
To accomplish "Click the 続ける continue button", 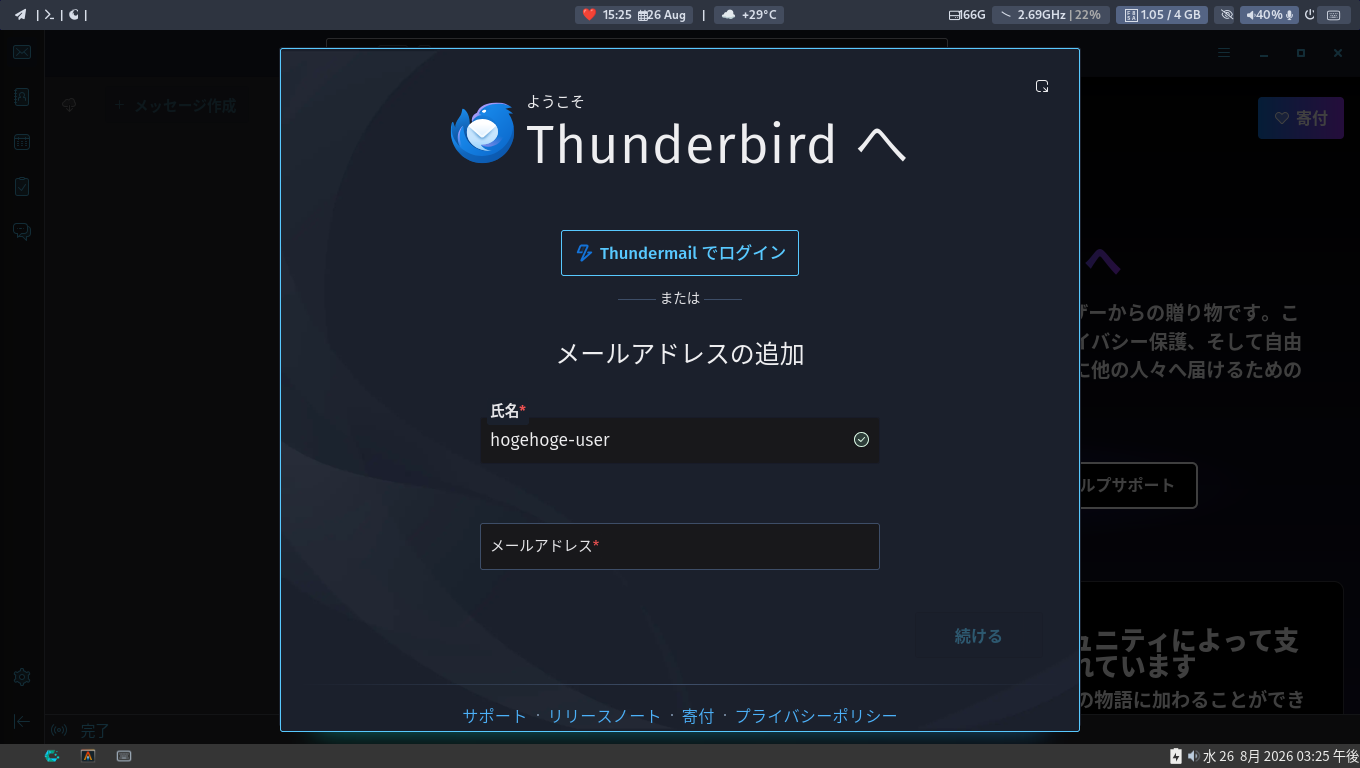I will [x=978, y=636].
